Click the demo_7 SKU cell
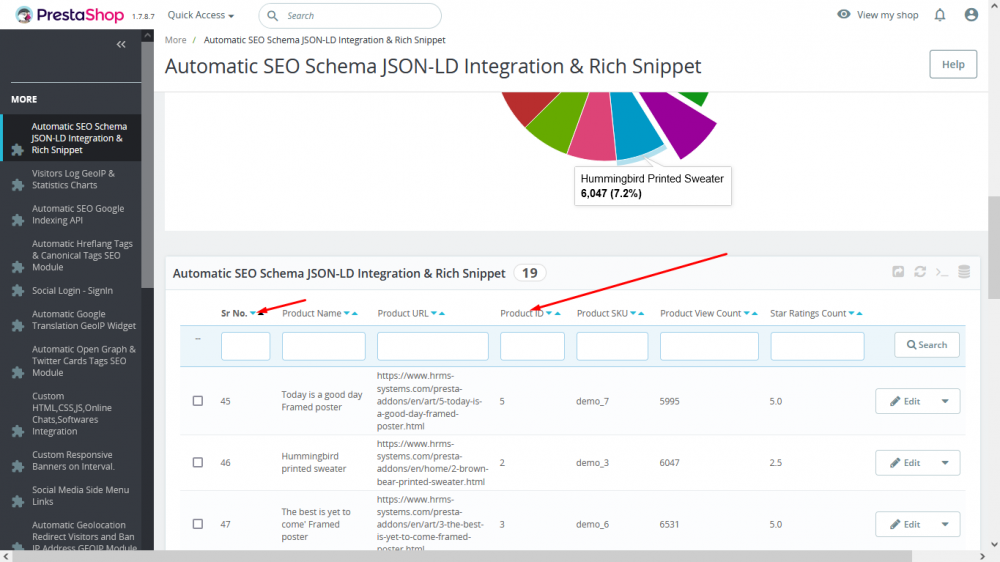 click(x=592, y=401)
